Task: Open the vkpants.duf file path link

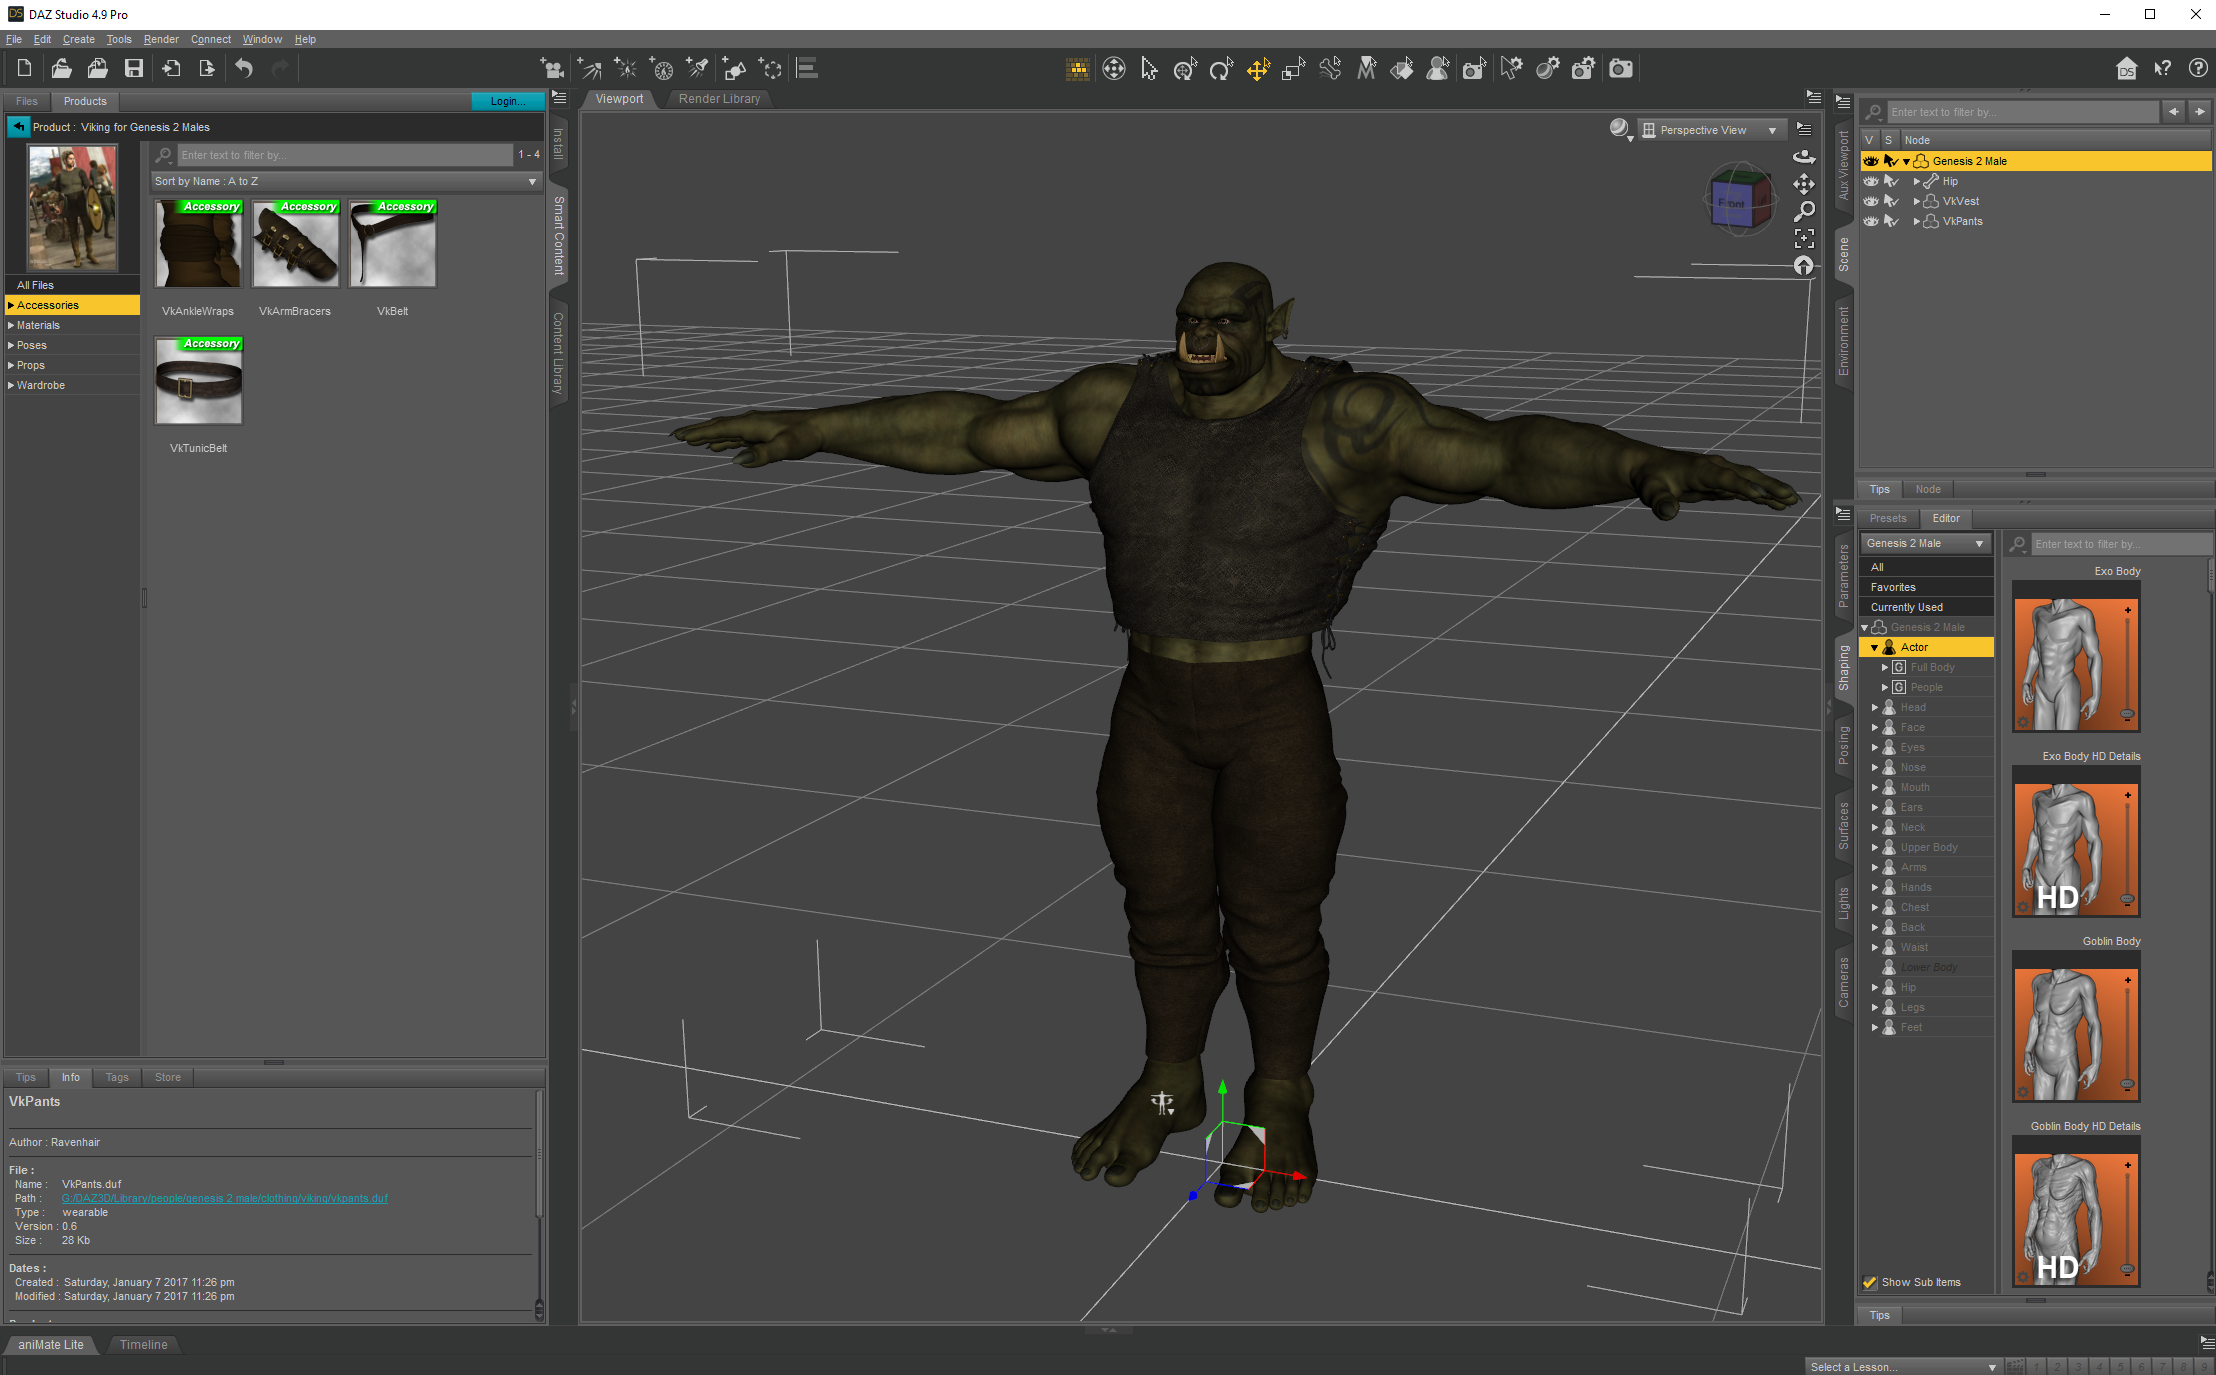Action: (x=224, y=1198)
